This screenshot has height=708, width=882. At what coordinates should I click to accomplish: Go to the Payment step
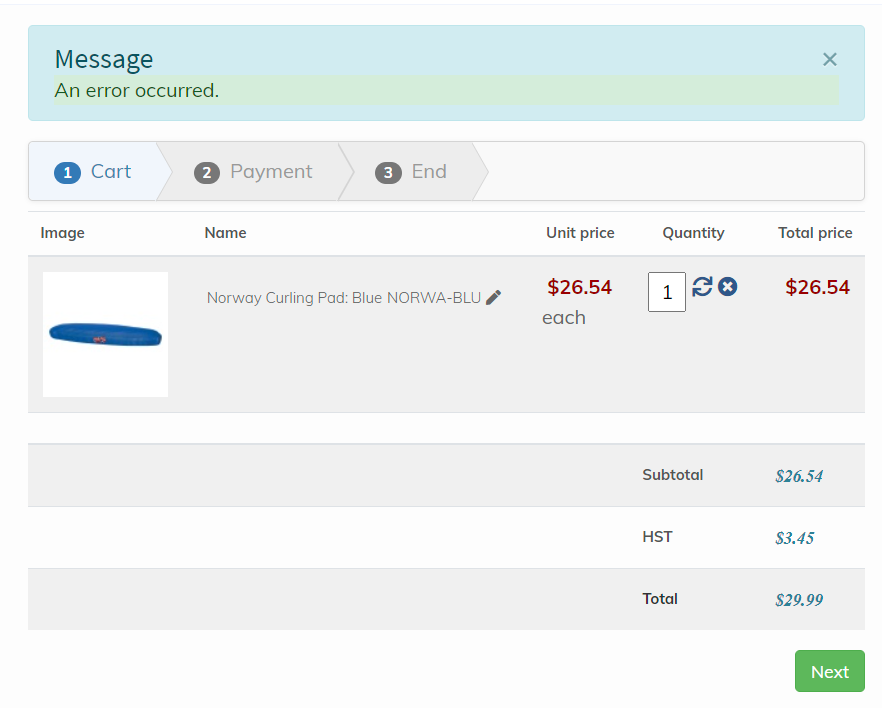[254, 172]
